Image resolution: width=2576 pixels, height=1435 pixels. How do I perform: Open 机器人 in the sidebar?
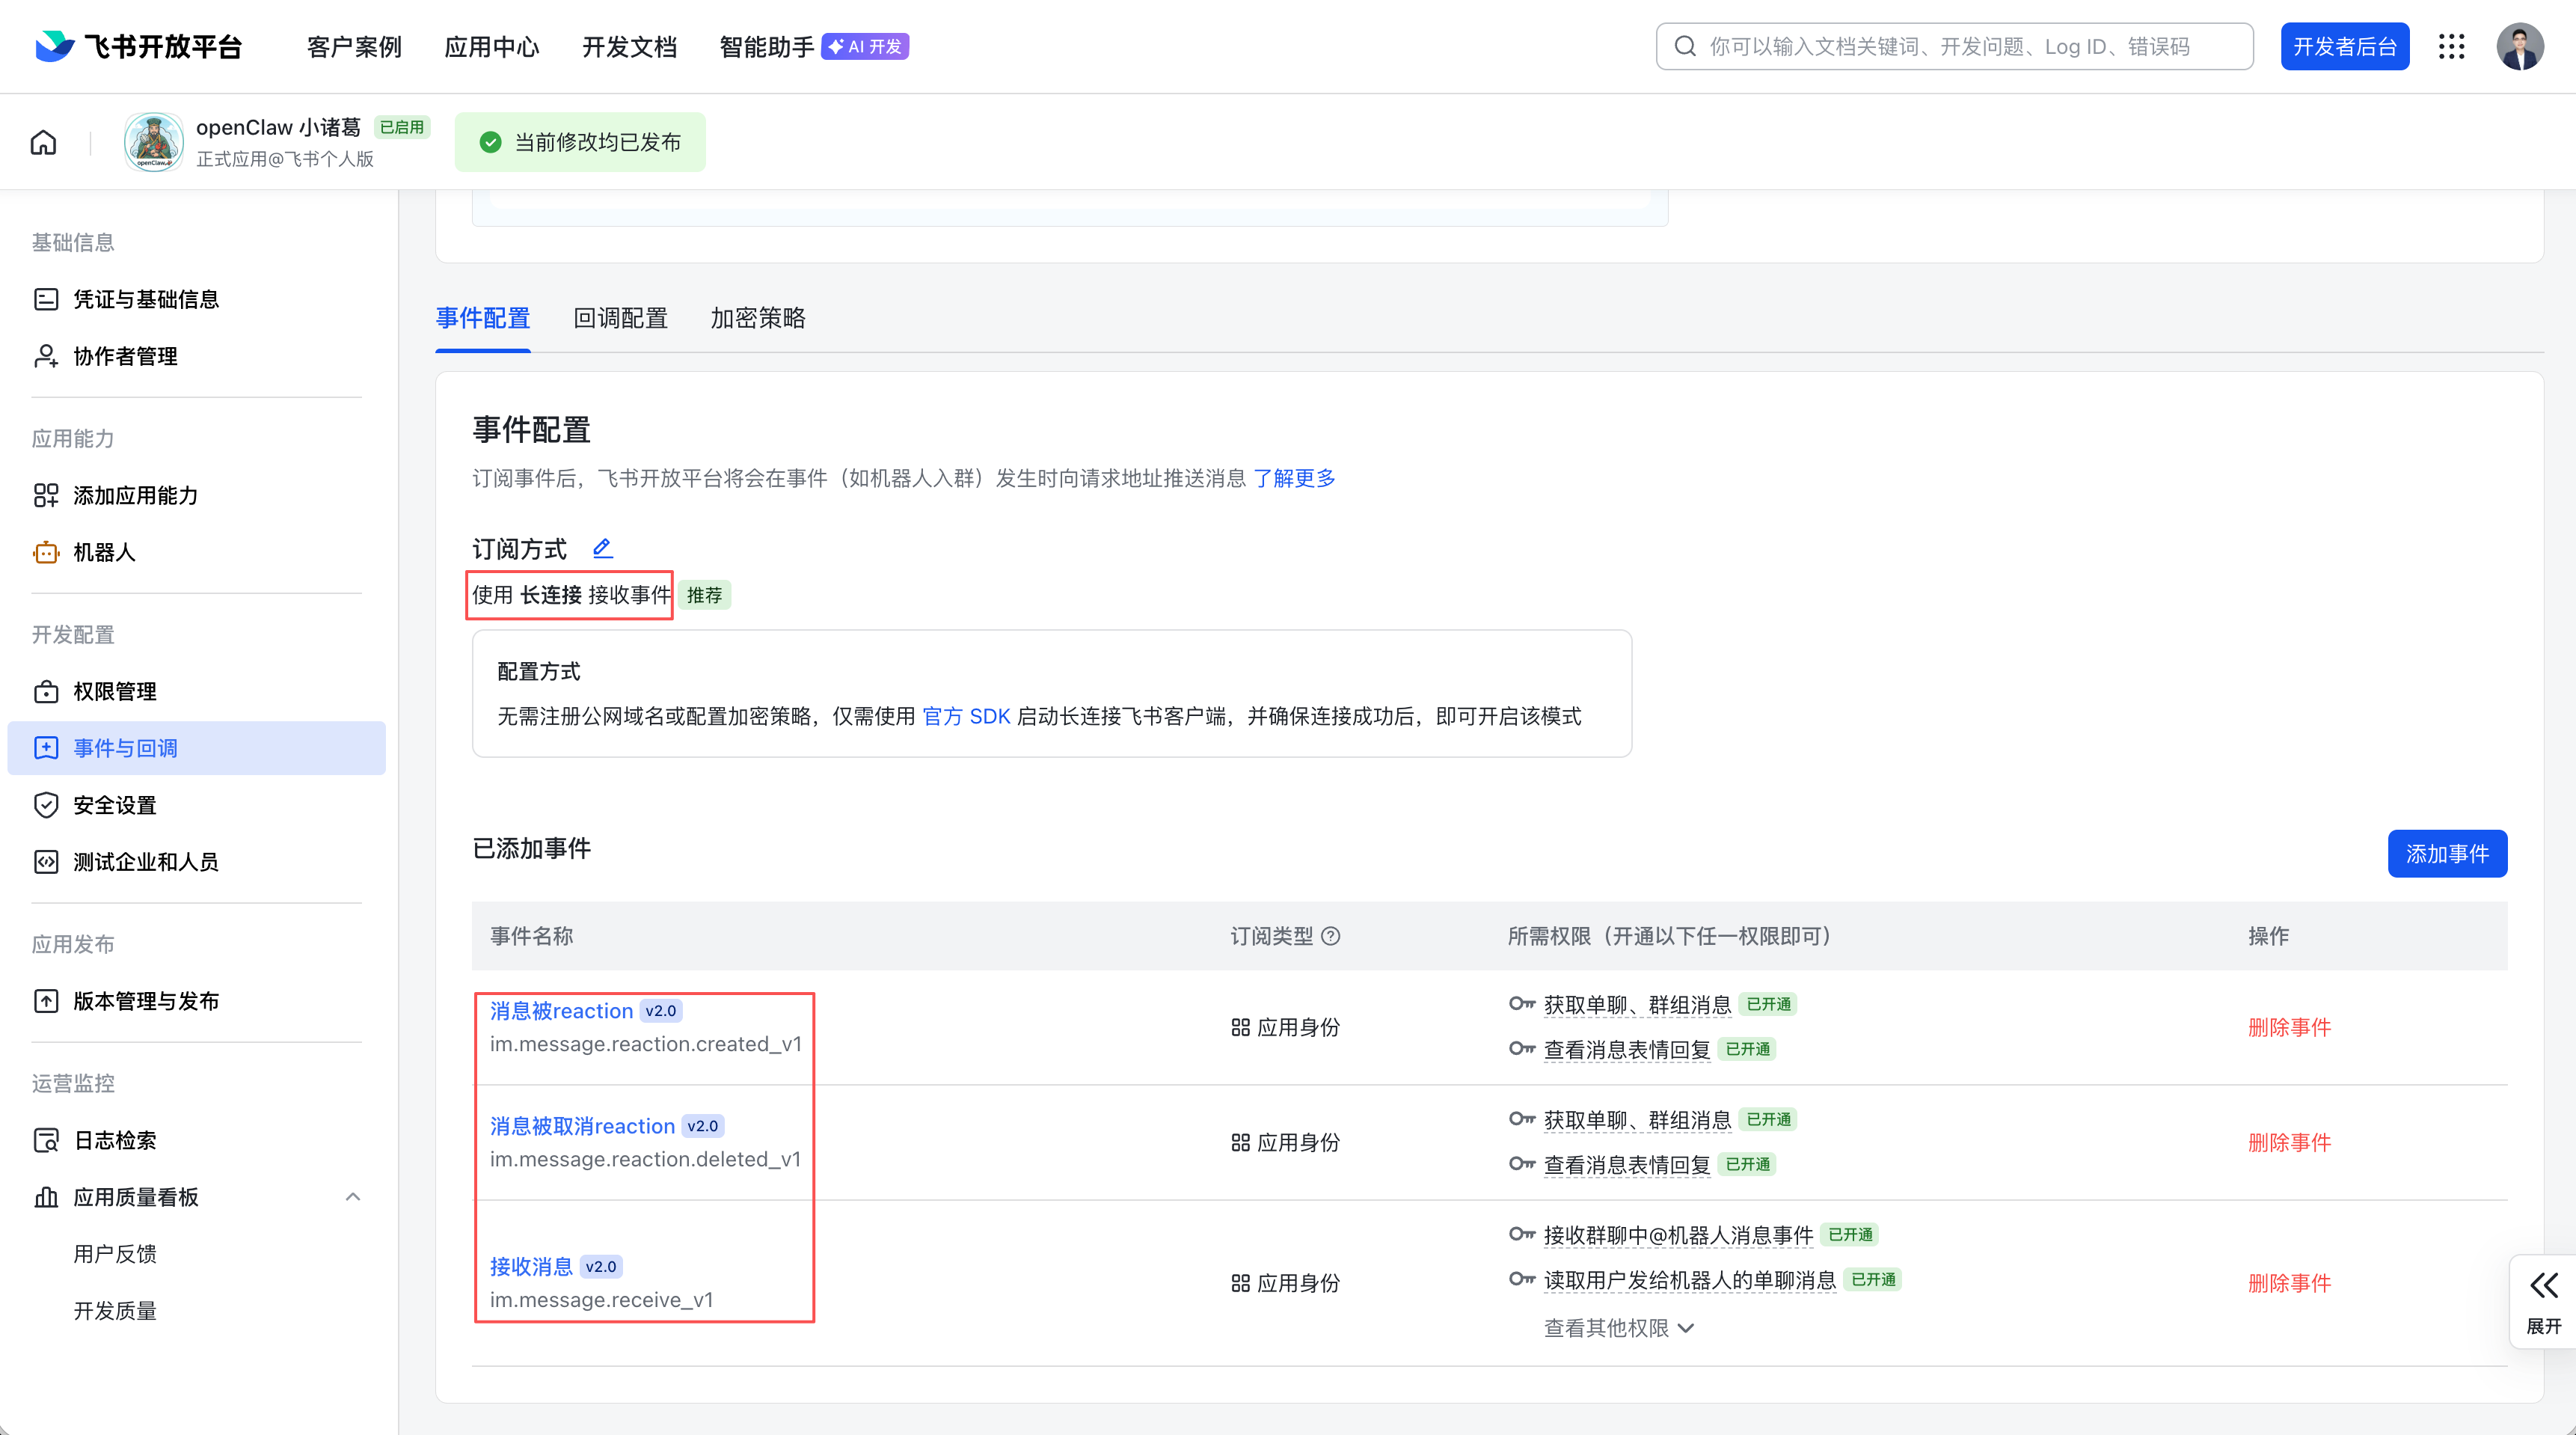(104, 552)
